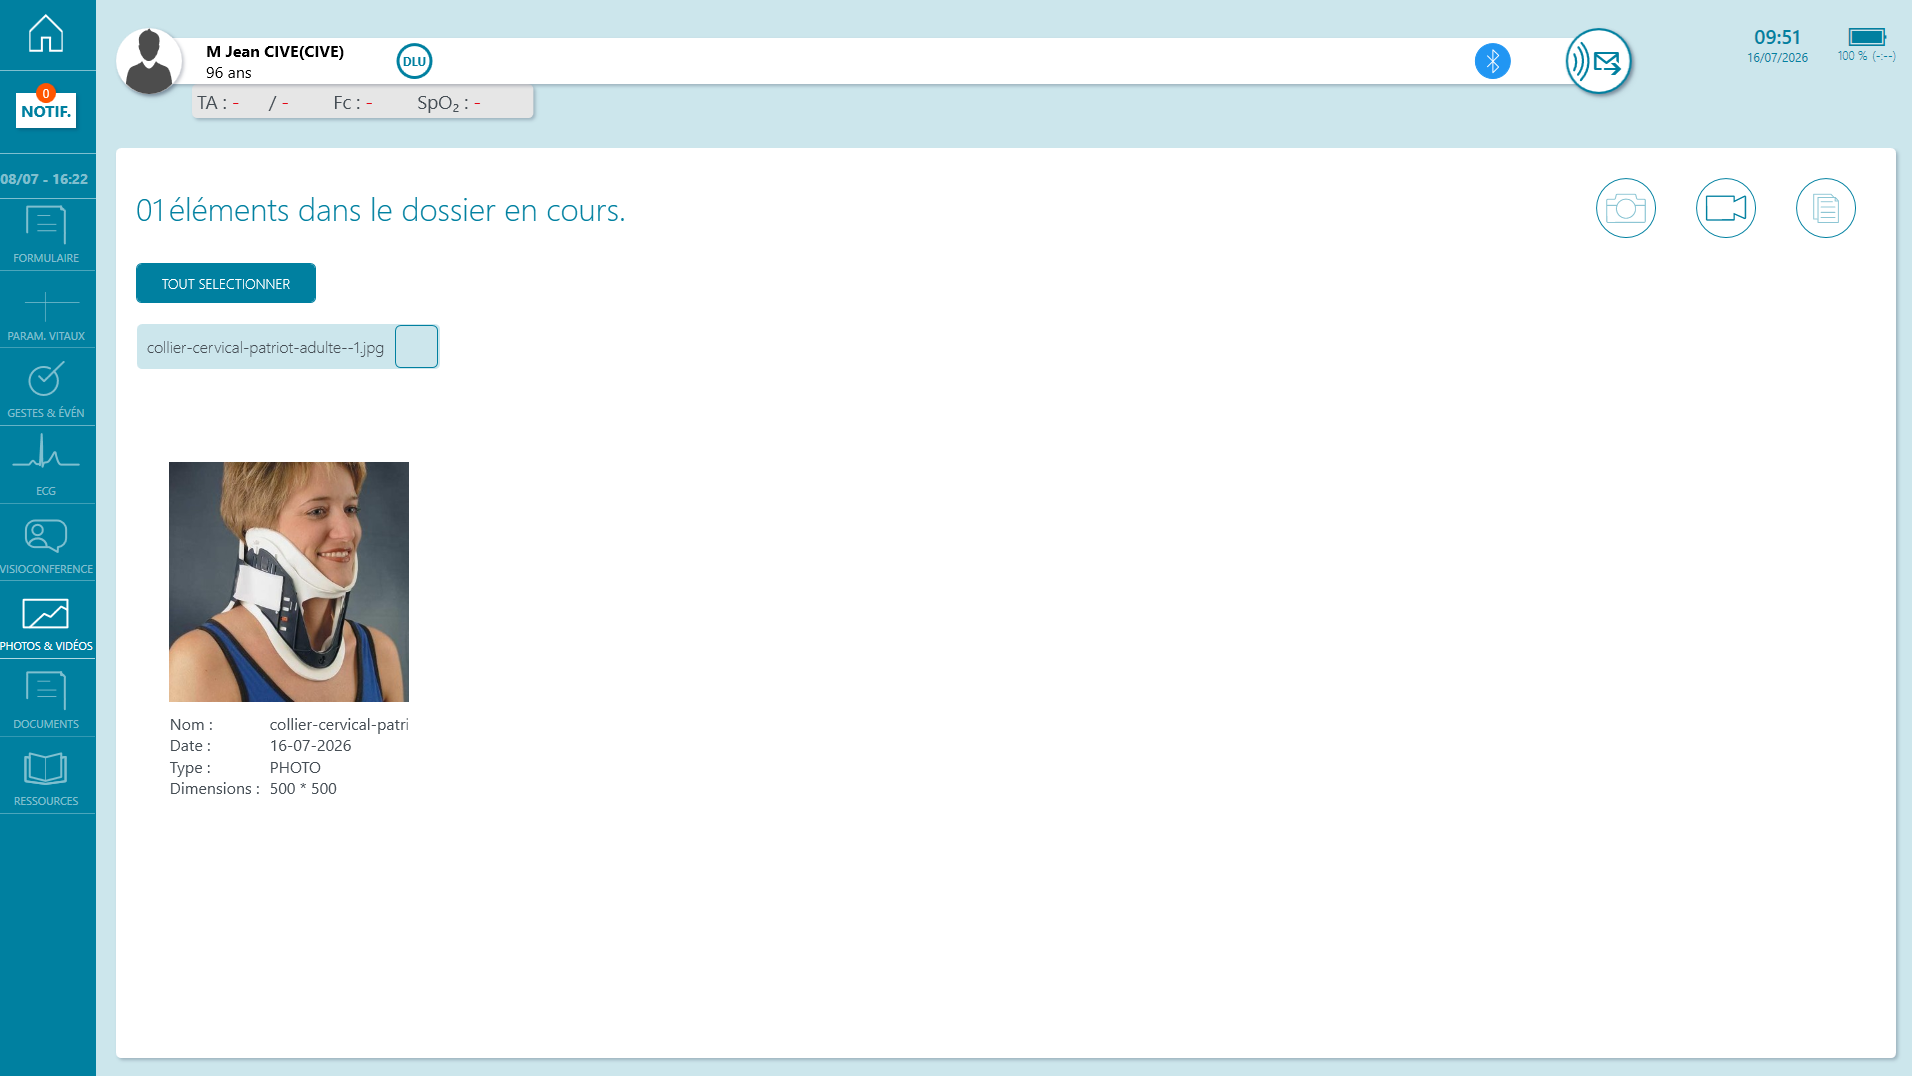Image resolution: width=1912 pixels, height=1076 pixels.
Task: Open the Documents section
Action: (46, 700)
